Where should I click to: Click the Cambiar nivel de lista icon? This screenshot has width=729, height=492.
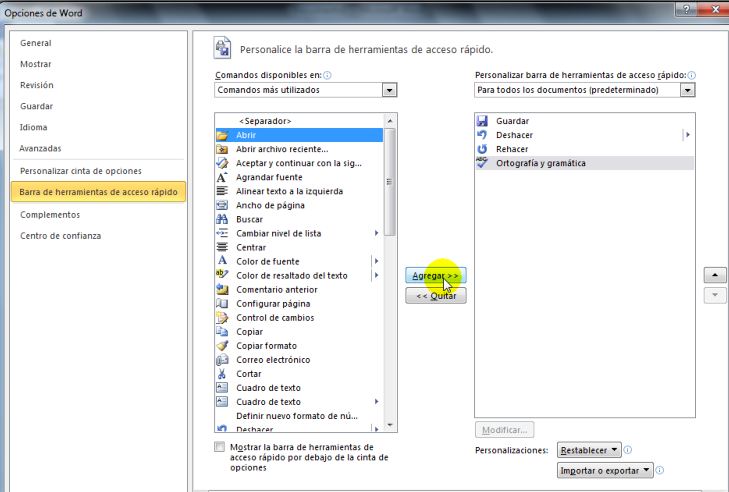click(x=222, y=233)
